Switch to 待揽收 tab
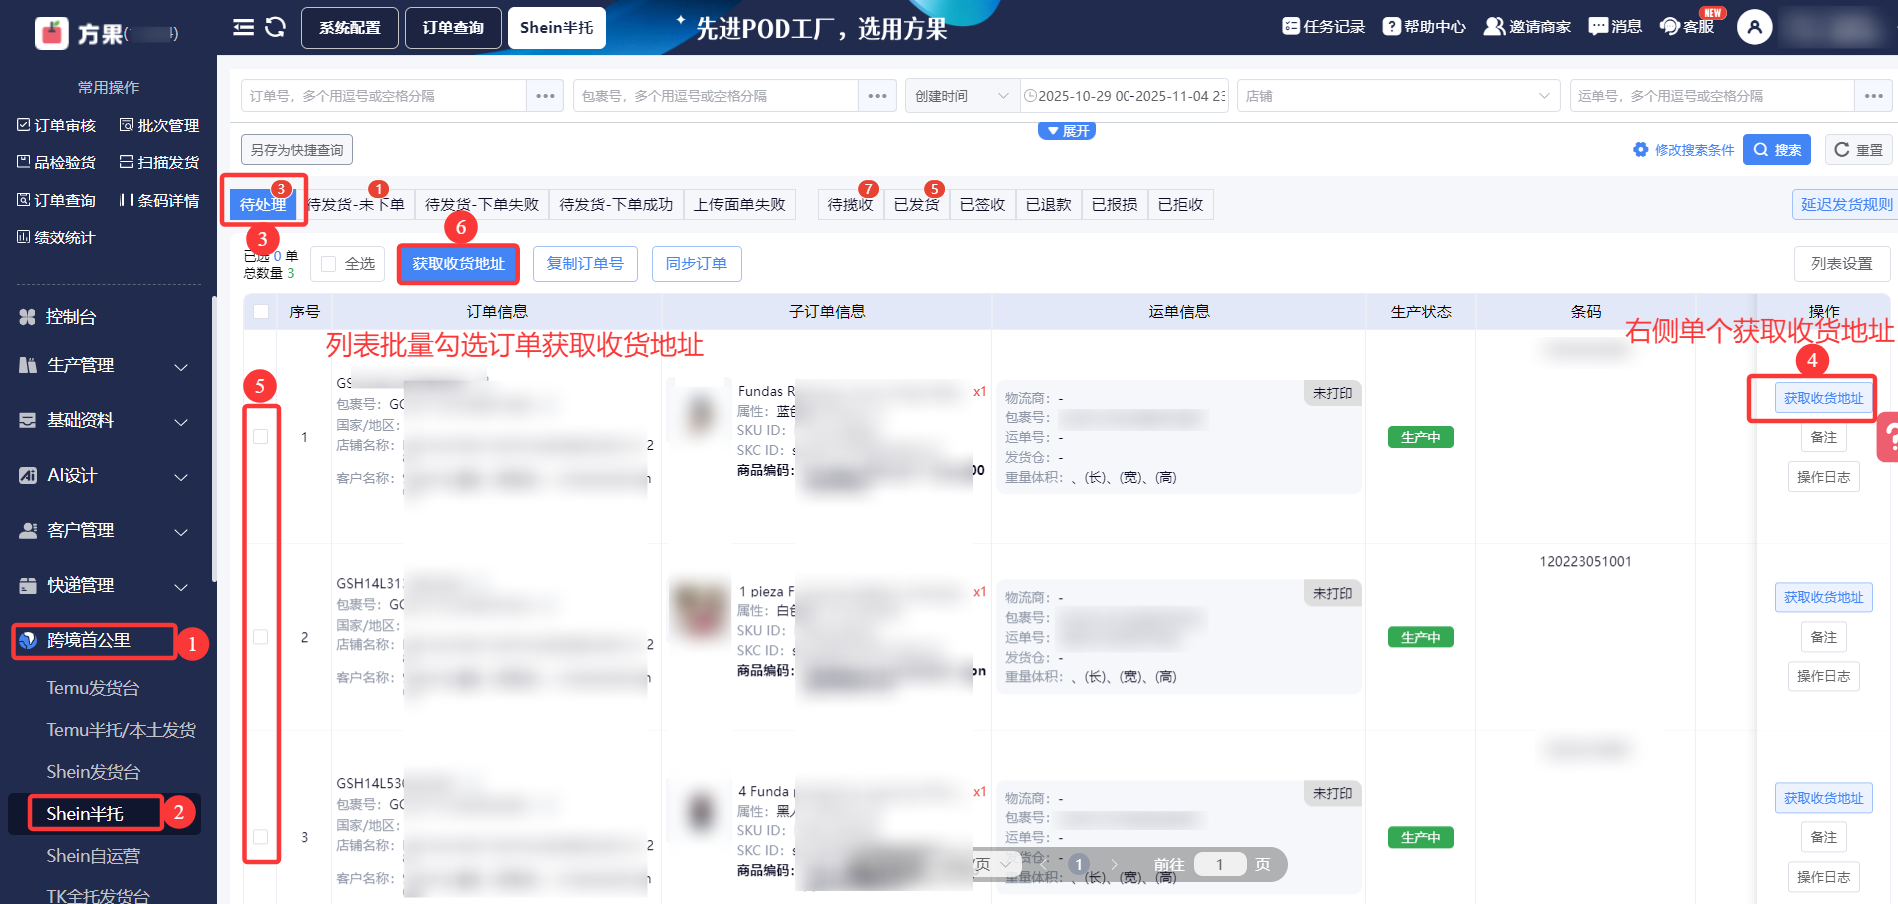This screenshot has height=904, width=1898. tap(851, 204)
